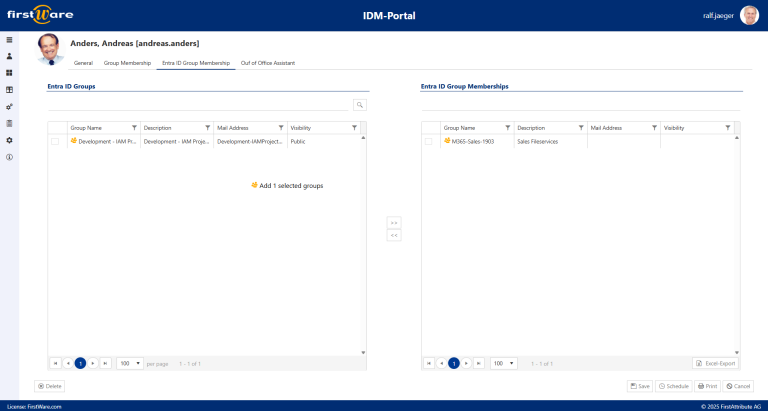Image resolution: width=768 pixels, height=411 pixels.
Task: Click the 'M365-Sales-1903' group name
Action: (473, 142)
